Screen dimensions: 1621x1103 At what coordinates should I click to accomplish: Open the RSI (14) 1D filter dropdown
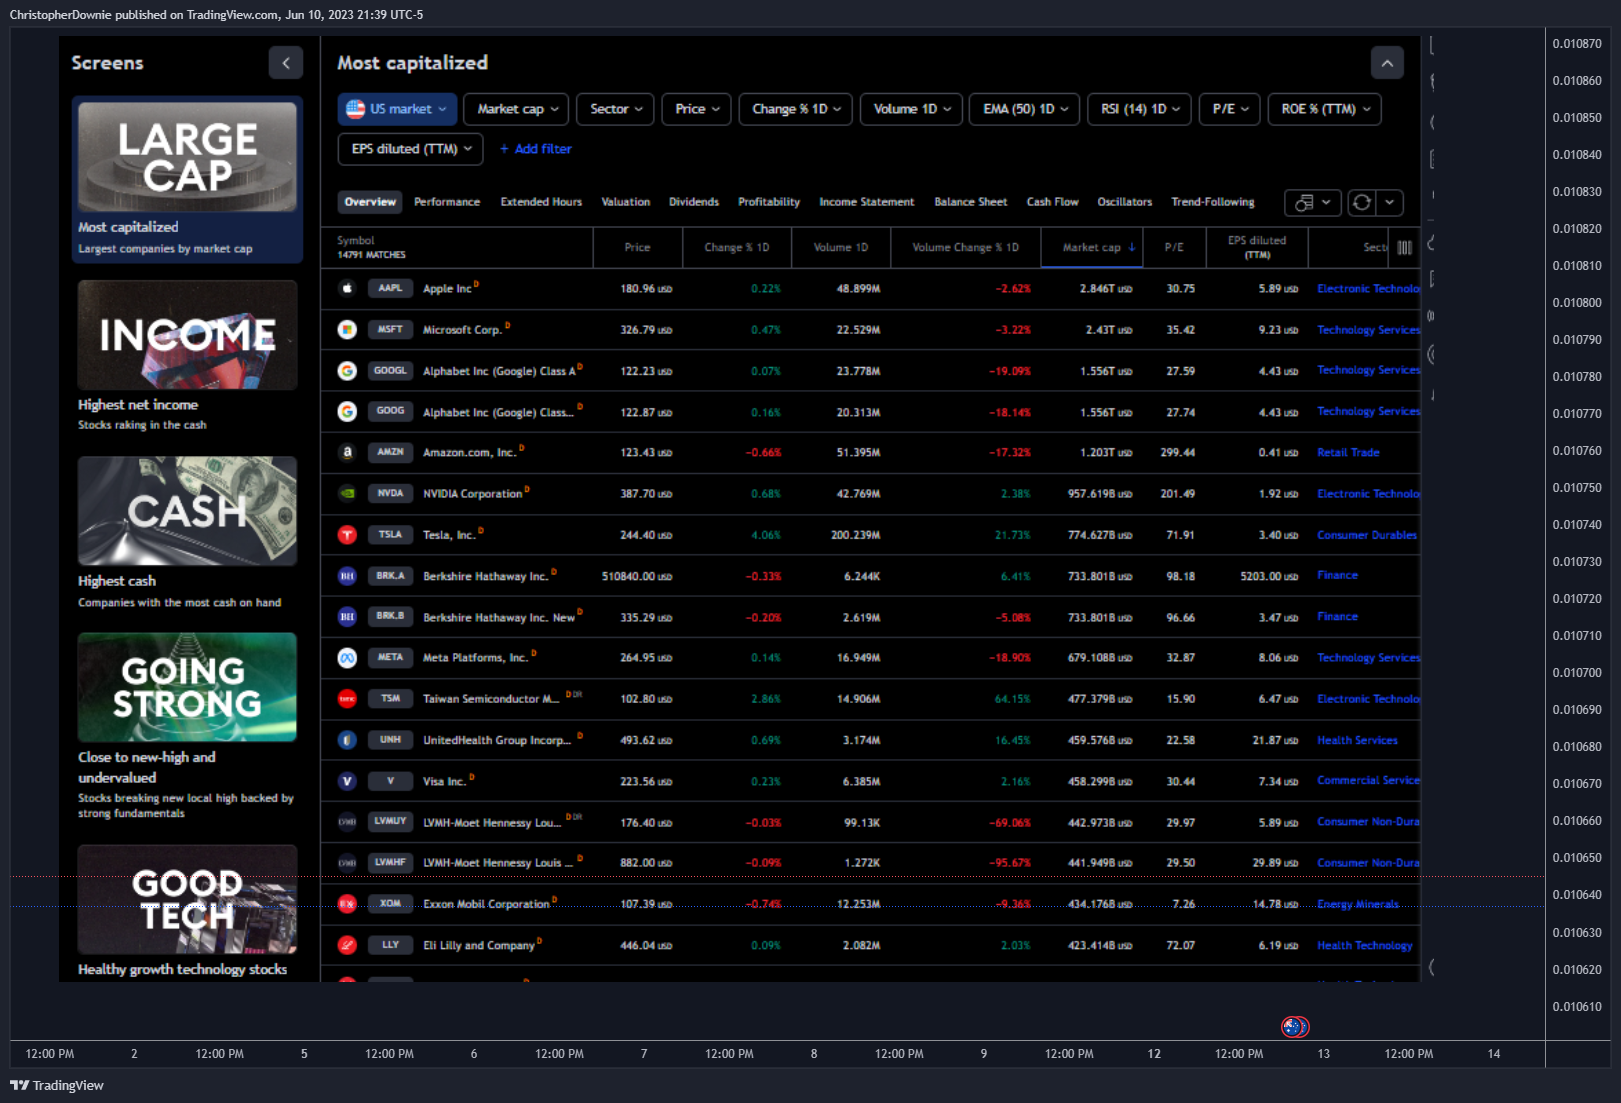click(1140, 109)
